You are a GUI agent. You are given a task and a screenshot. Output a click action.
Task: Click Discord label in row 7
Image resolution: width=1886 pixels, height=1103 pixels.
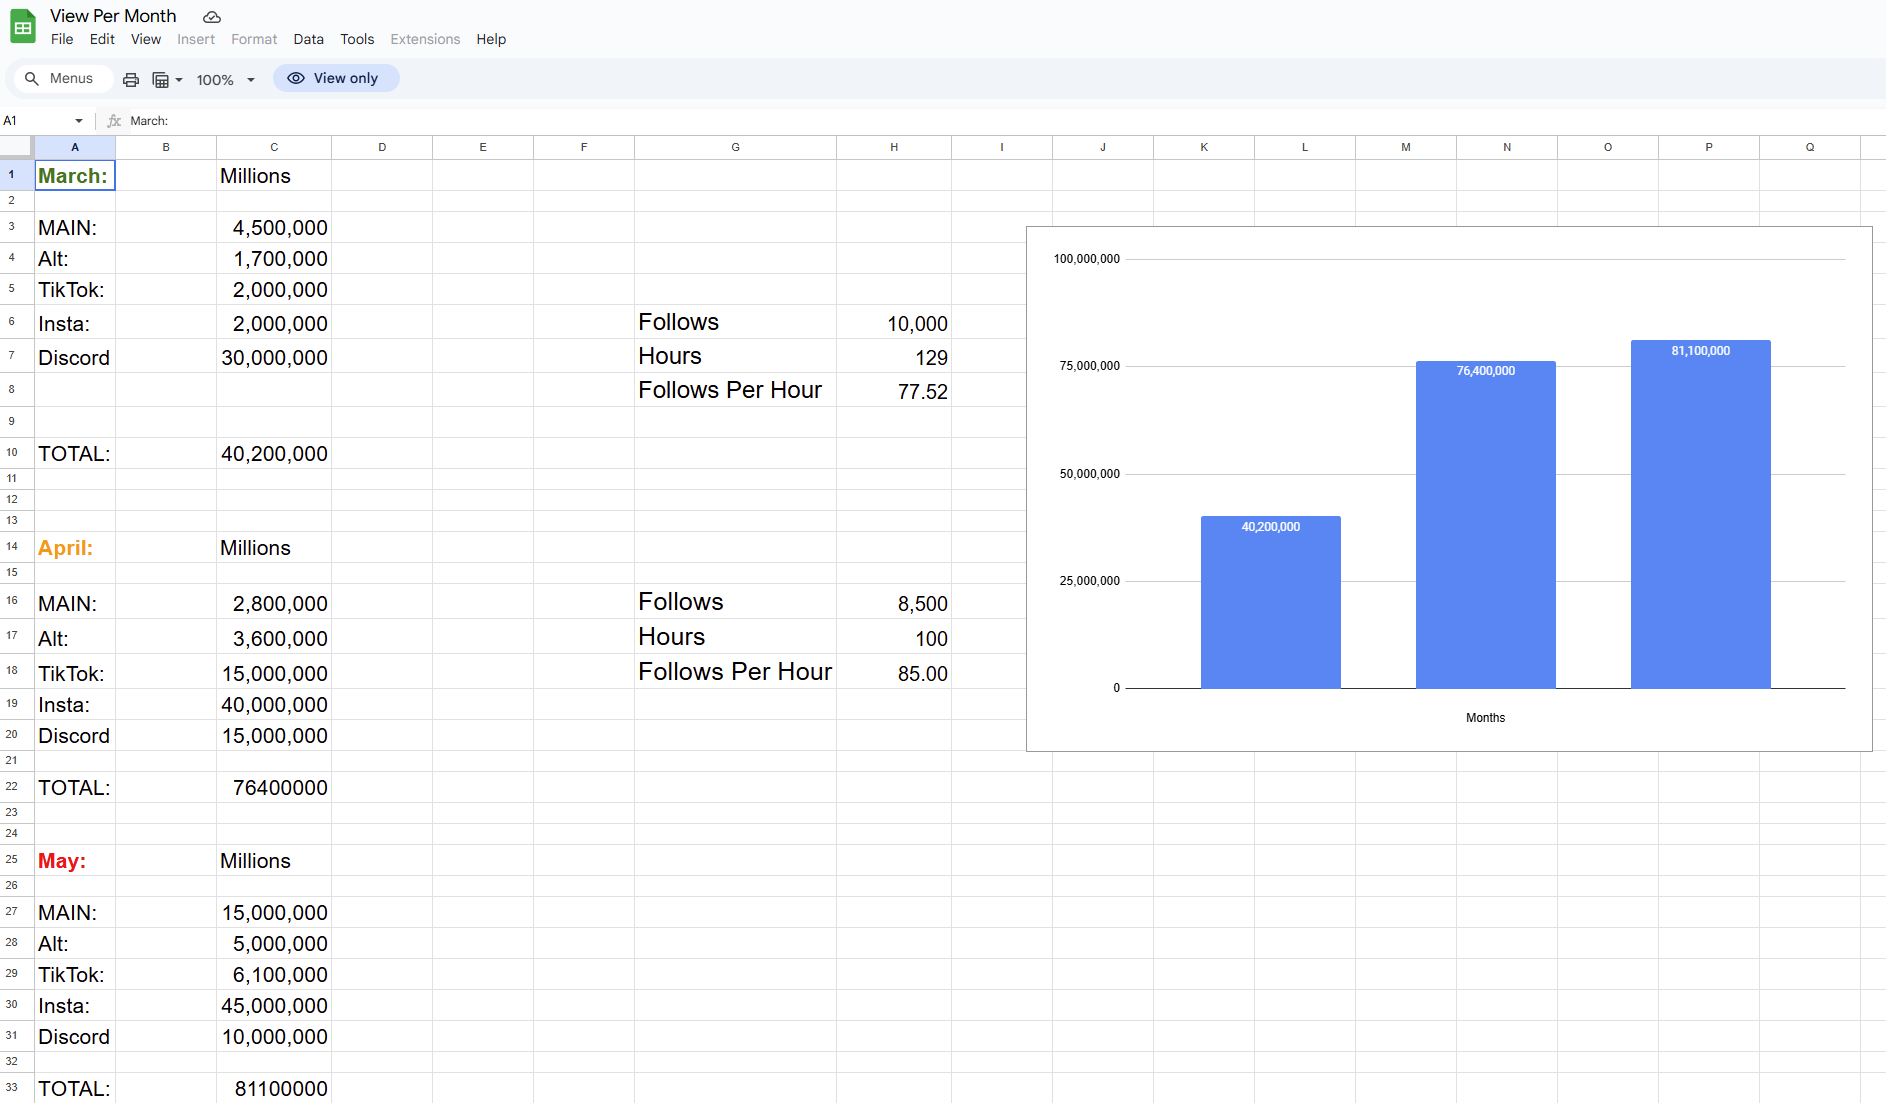click(75, 357)
